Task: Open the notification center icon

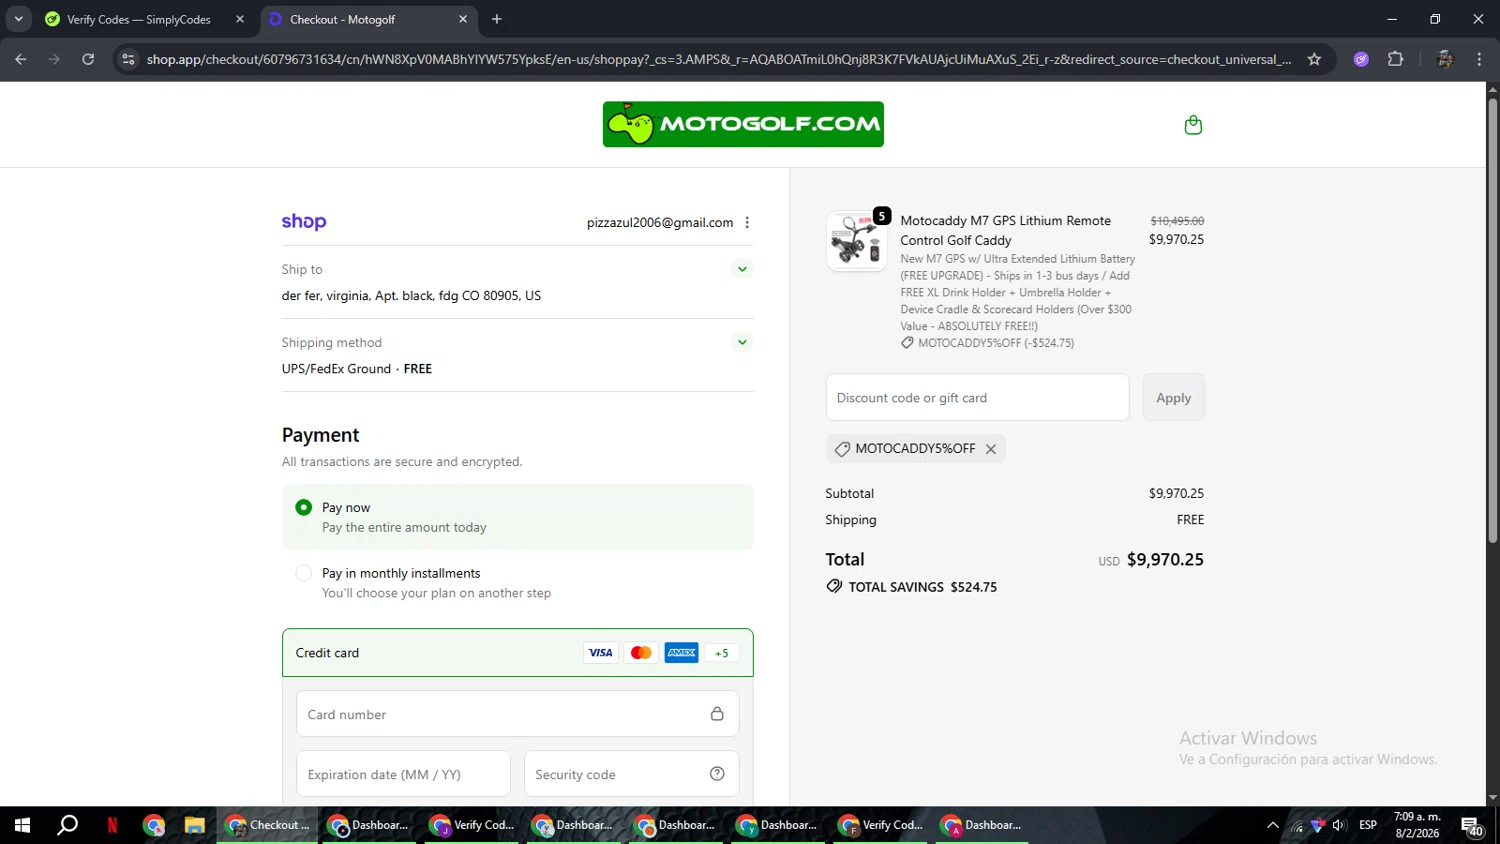Action: tap(1472, 826)
